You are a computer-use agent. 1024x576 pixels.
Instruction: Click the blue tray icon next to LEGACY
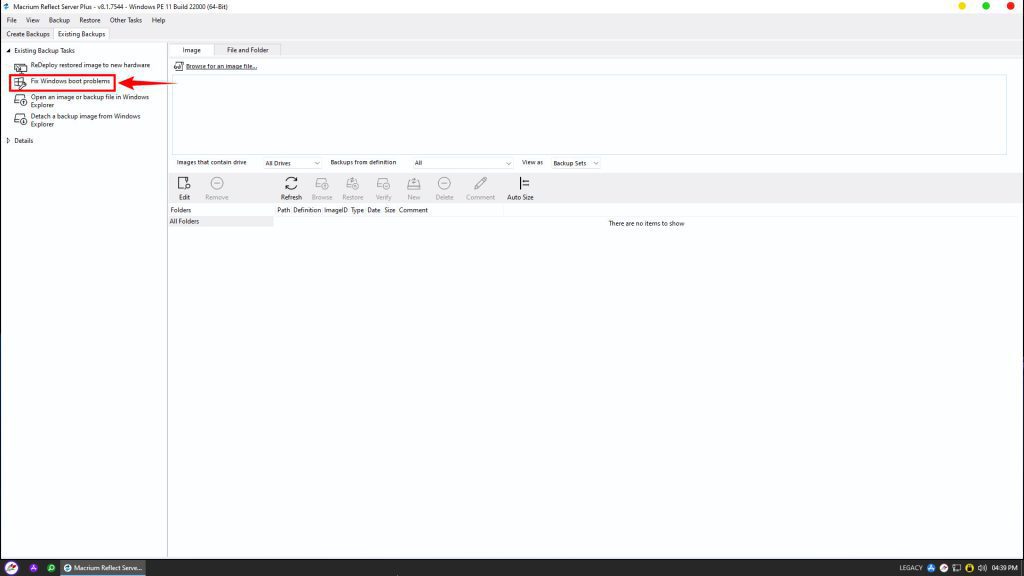click(931, 568)
